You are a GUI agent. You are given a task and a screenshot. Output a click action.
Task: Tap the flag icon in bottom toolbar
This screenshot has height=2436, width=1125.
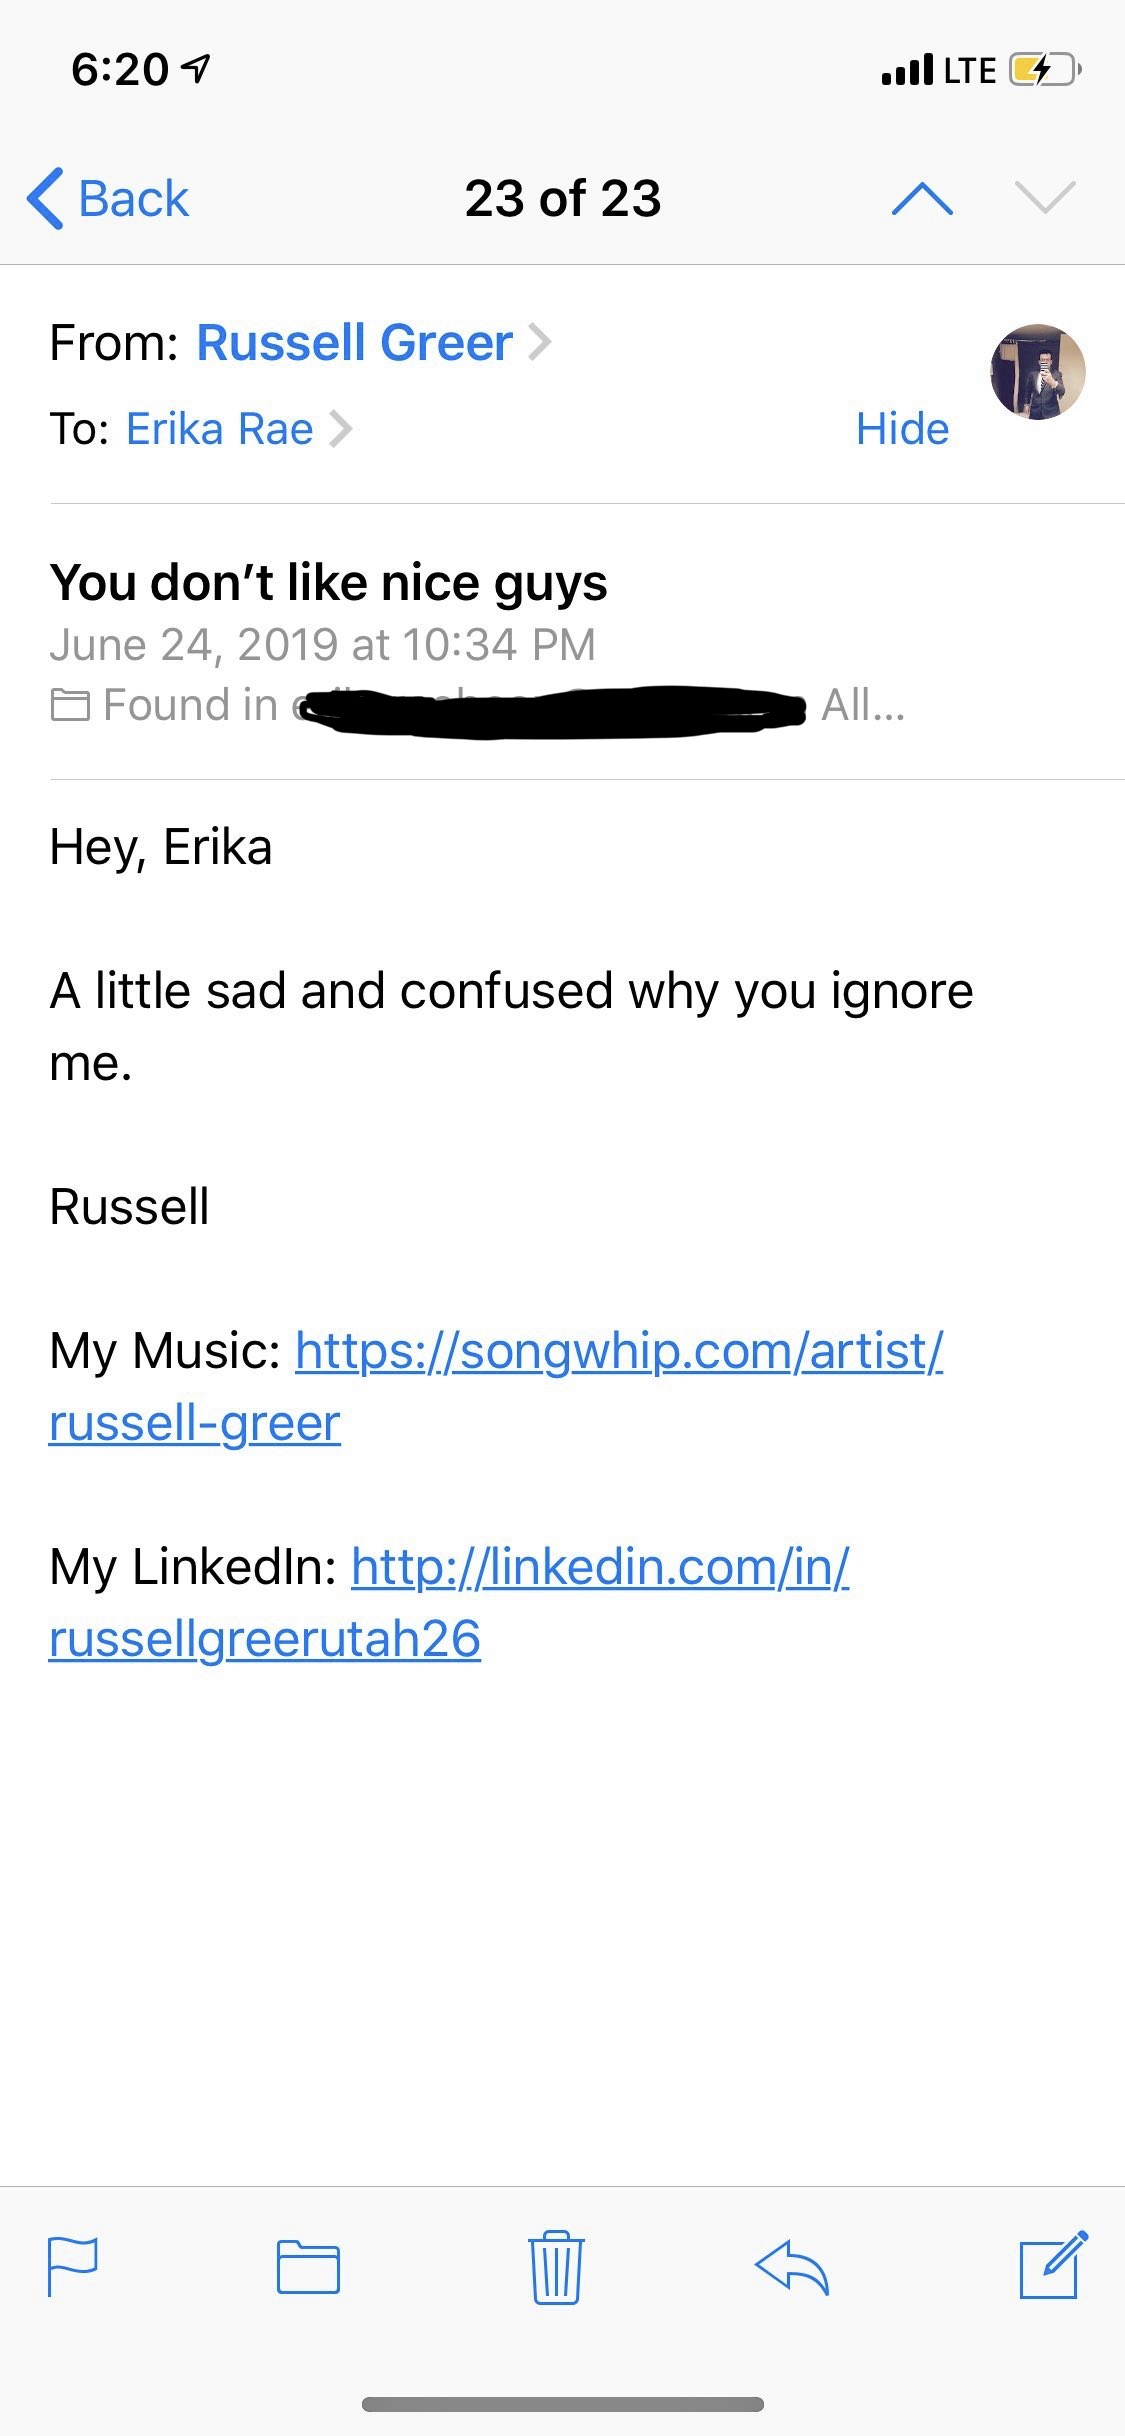coord(73,2266)
